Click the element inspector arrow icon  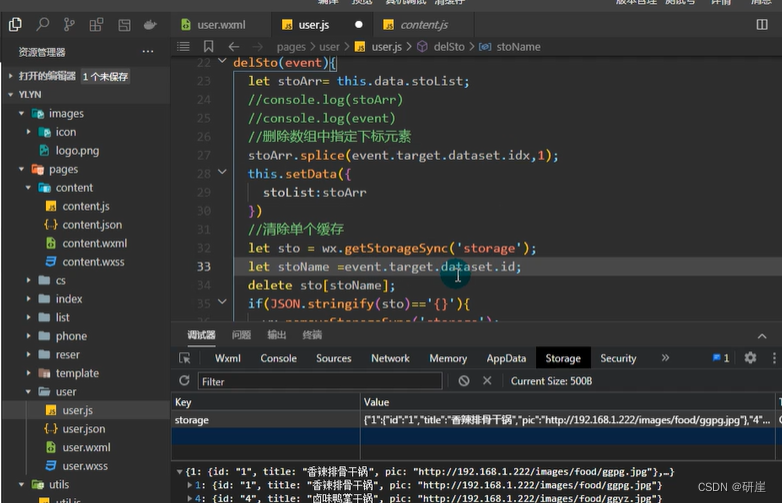(x=185, y=358)
